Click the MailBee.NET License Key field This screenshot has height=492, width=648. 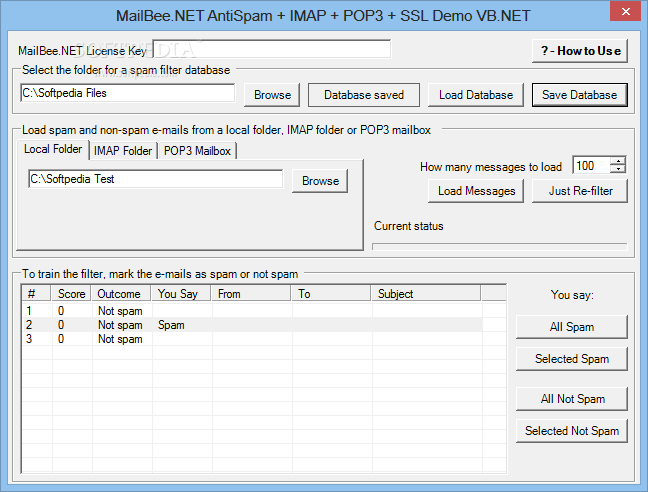[272, 49]
